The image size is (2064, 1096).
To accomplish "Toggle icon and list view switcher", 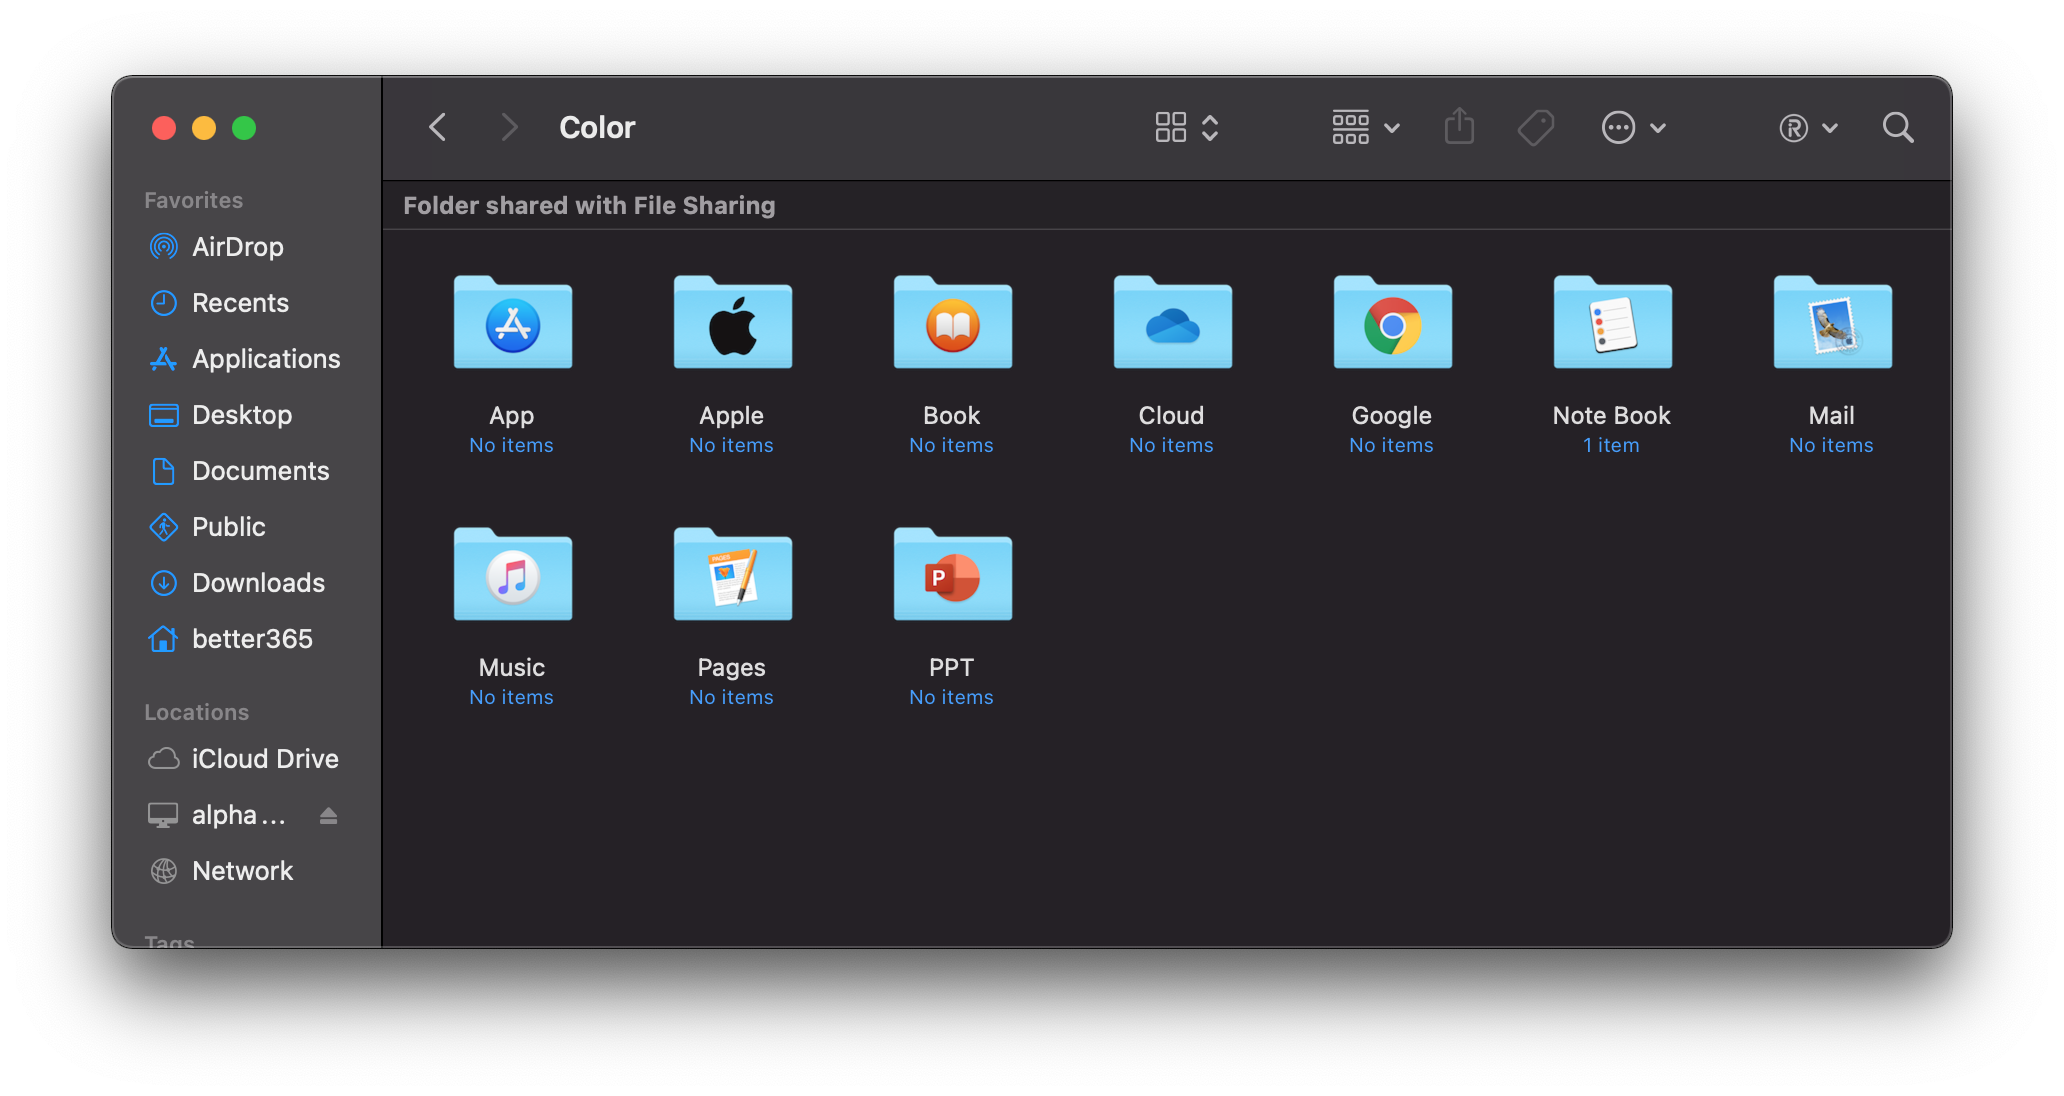I will [1184, 128].
